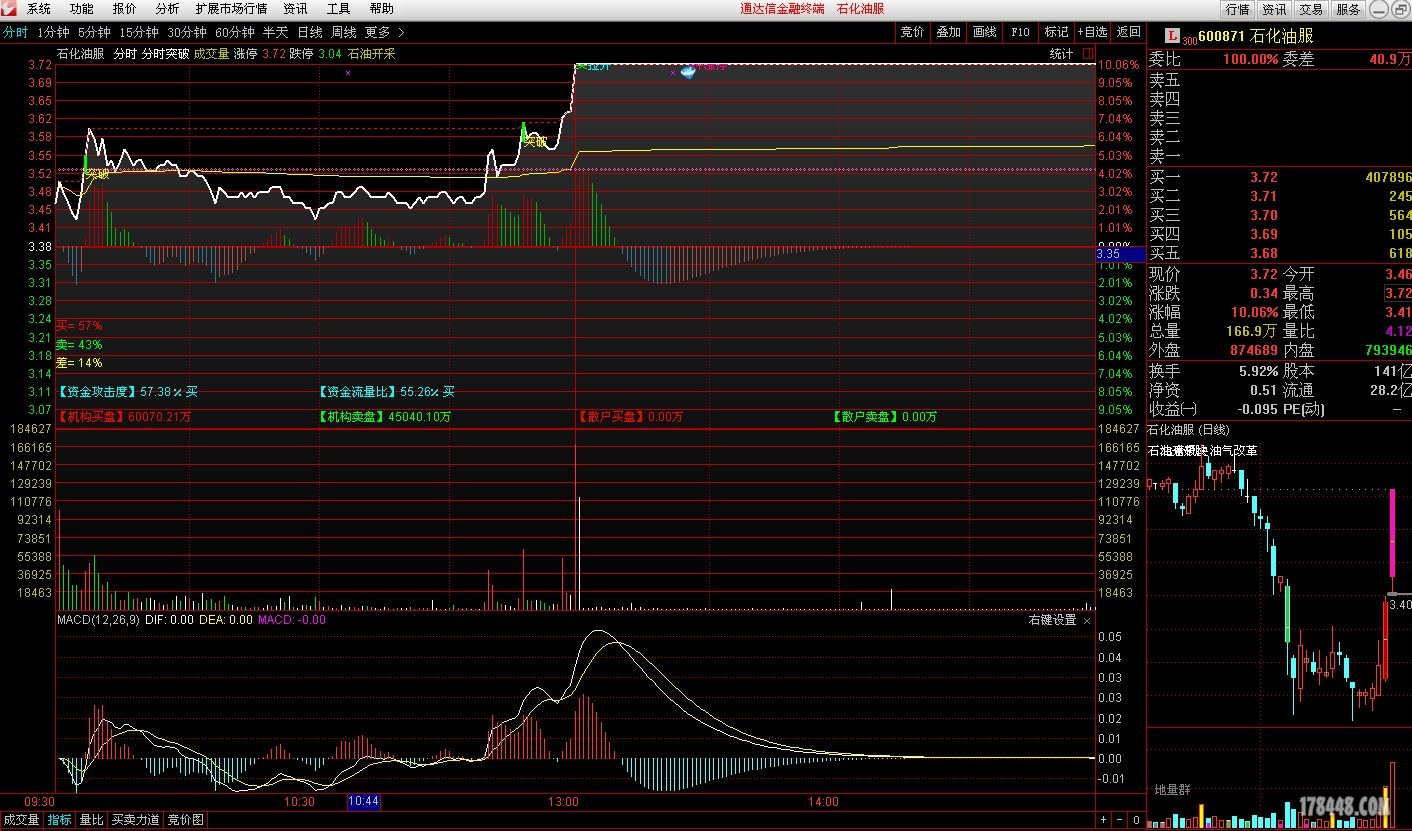Switch to 1分钟 period
The height and width of the screenshot is (831, 1412).
53,32
